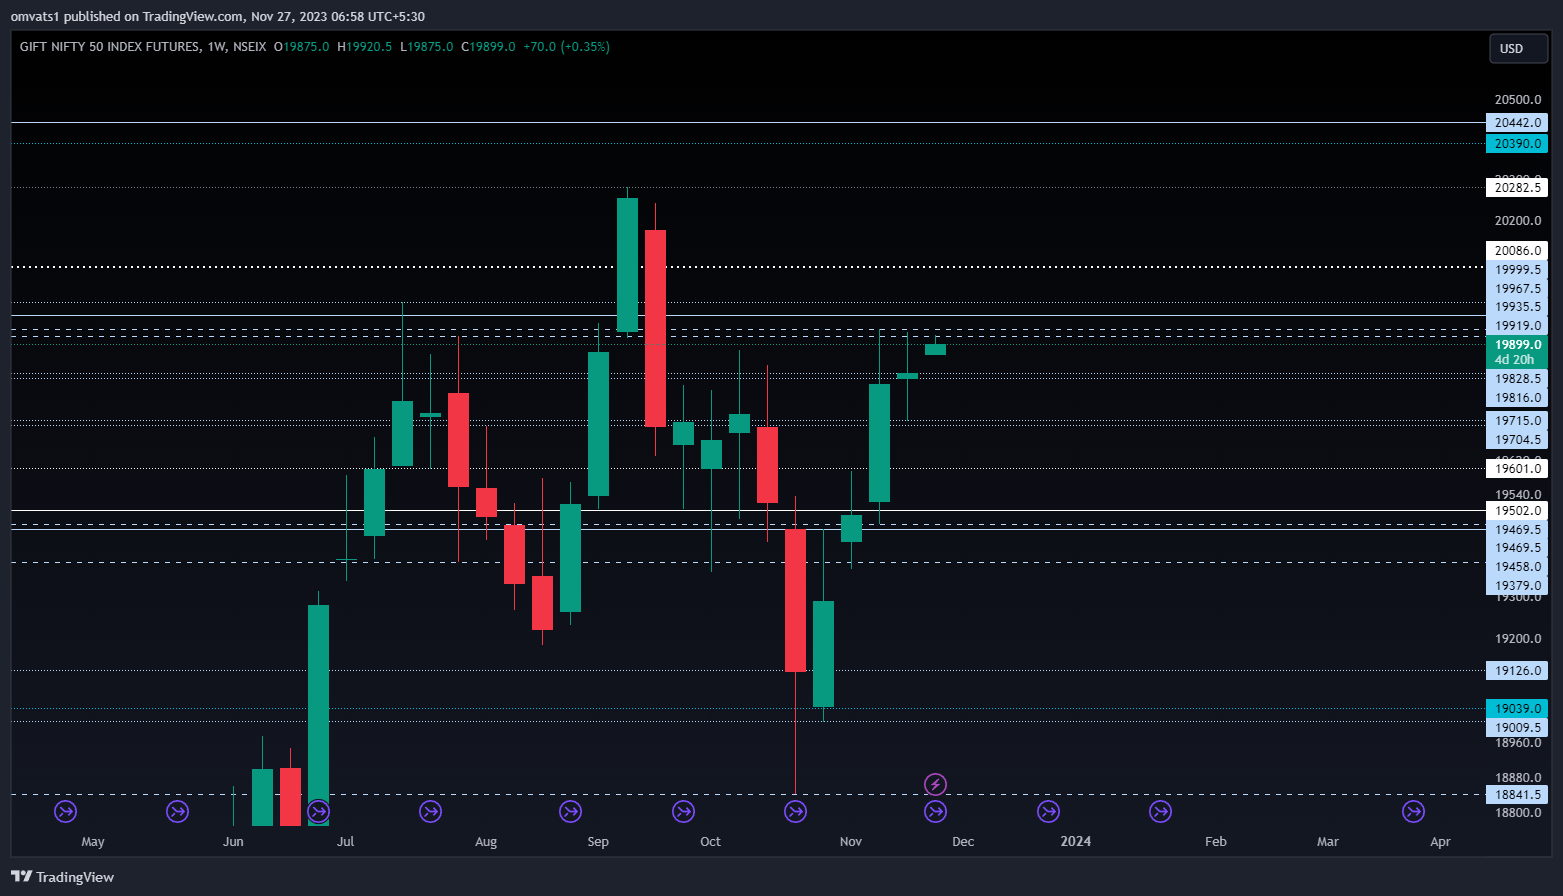This screenshot has width=1563, height=896.
Task: Open the event marker between 2024 and Feb
Action: pos(1160,811)
